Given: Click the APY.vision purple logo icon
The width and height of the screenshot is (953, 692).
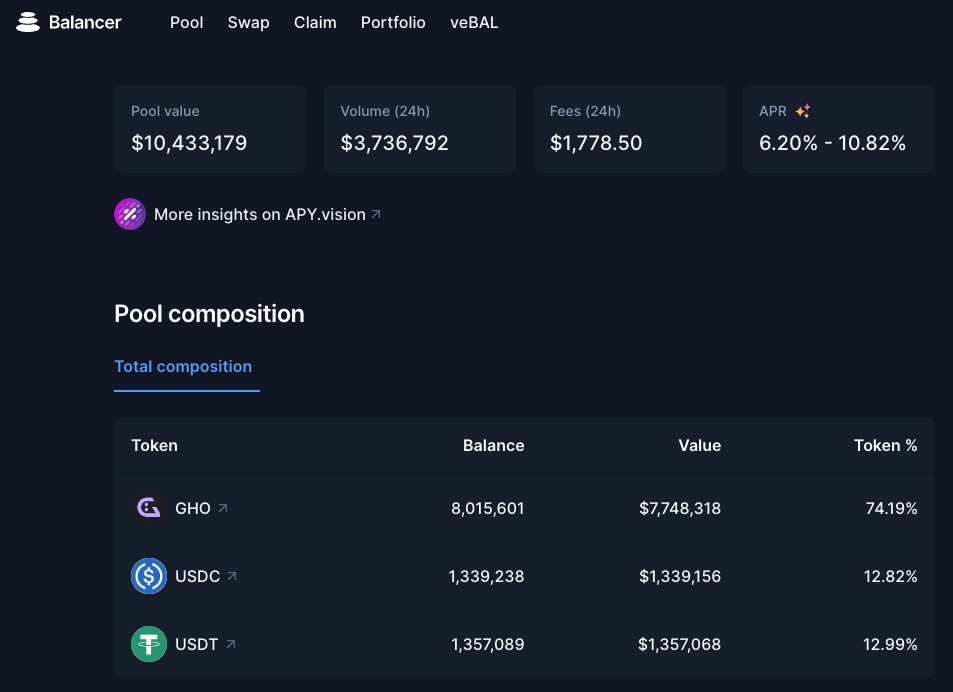Looking at the screenshot, I should coord(130,214).
